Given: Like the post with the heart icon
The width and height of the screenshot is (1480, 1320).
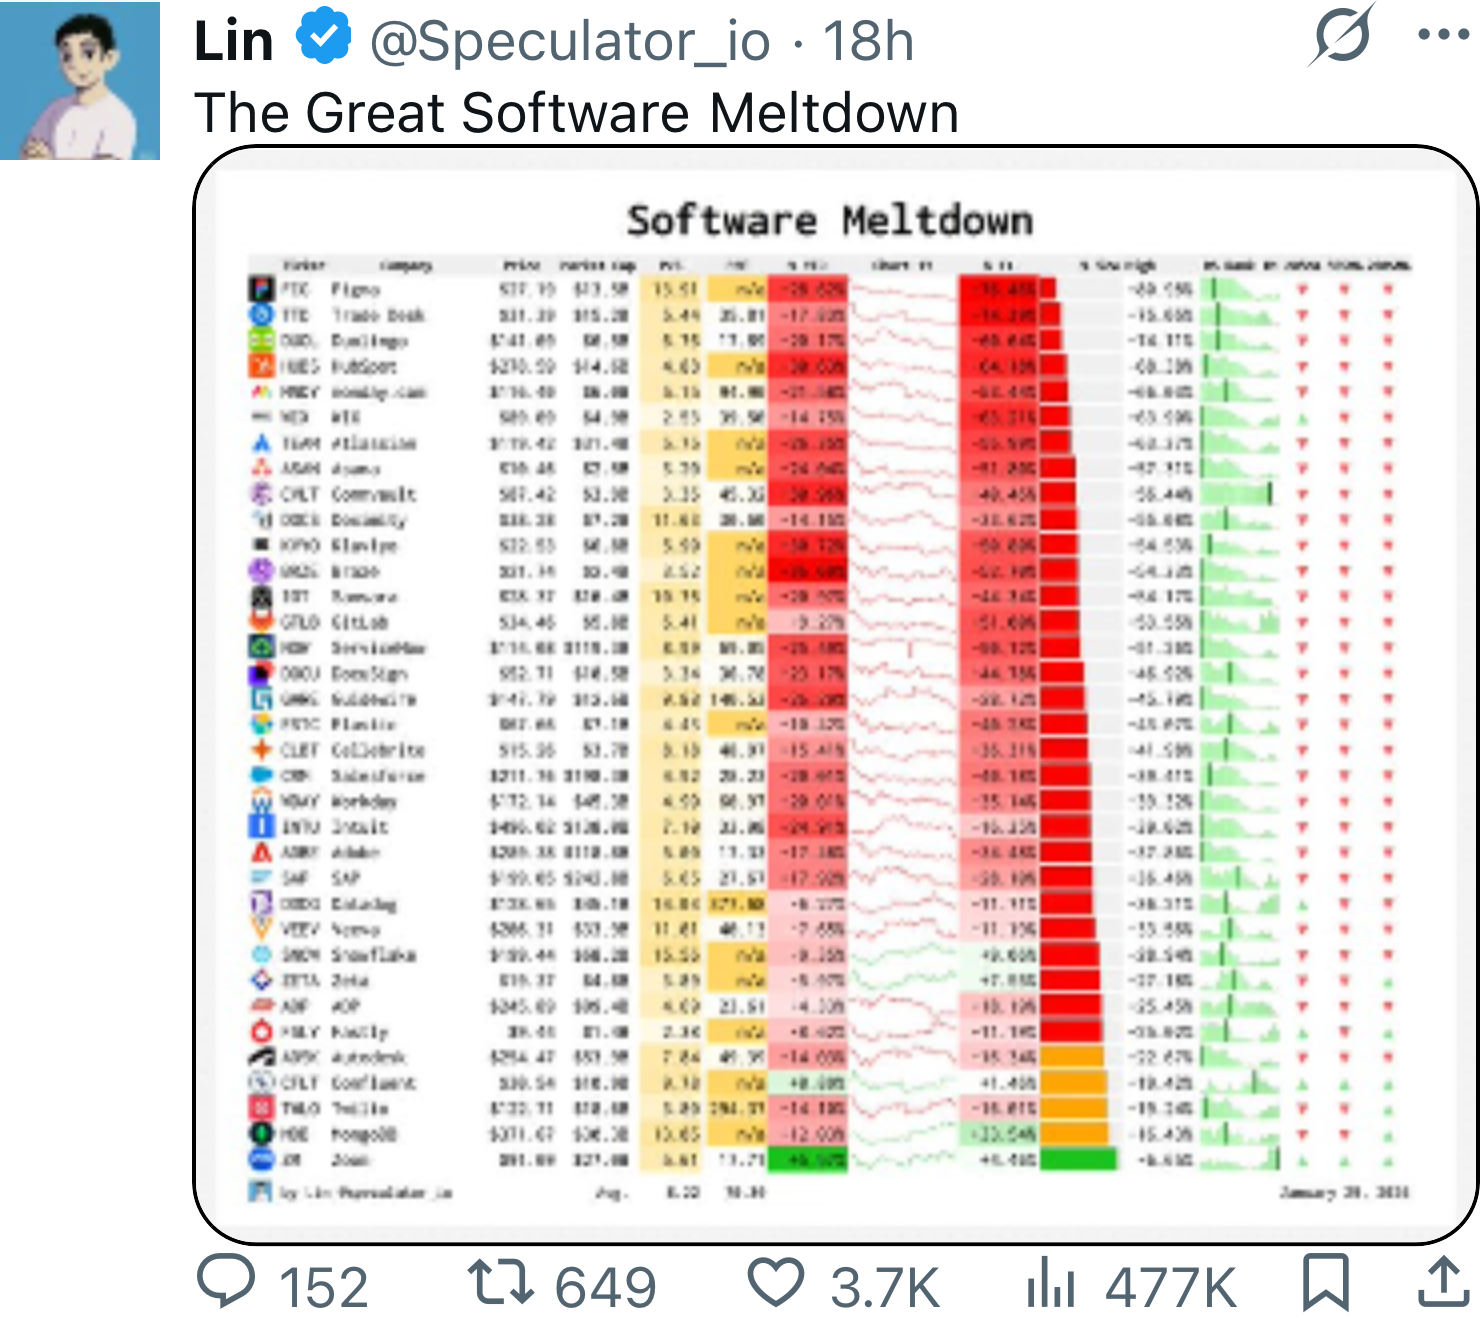Looking at the screenshot, I should pyautogui.click(x=776, y=1283).
